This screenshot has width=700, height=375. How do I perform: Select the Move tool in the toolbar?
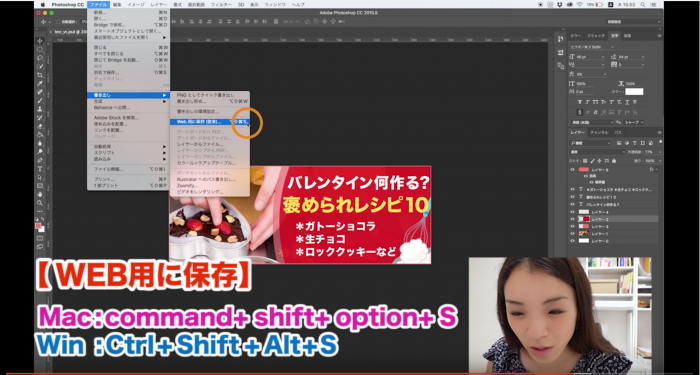40,41
